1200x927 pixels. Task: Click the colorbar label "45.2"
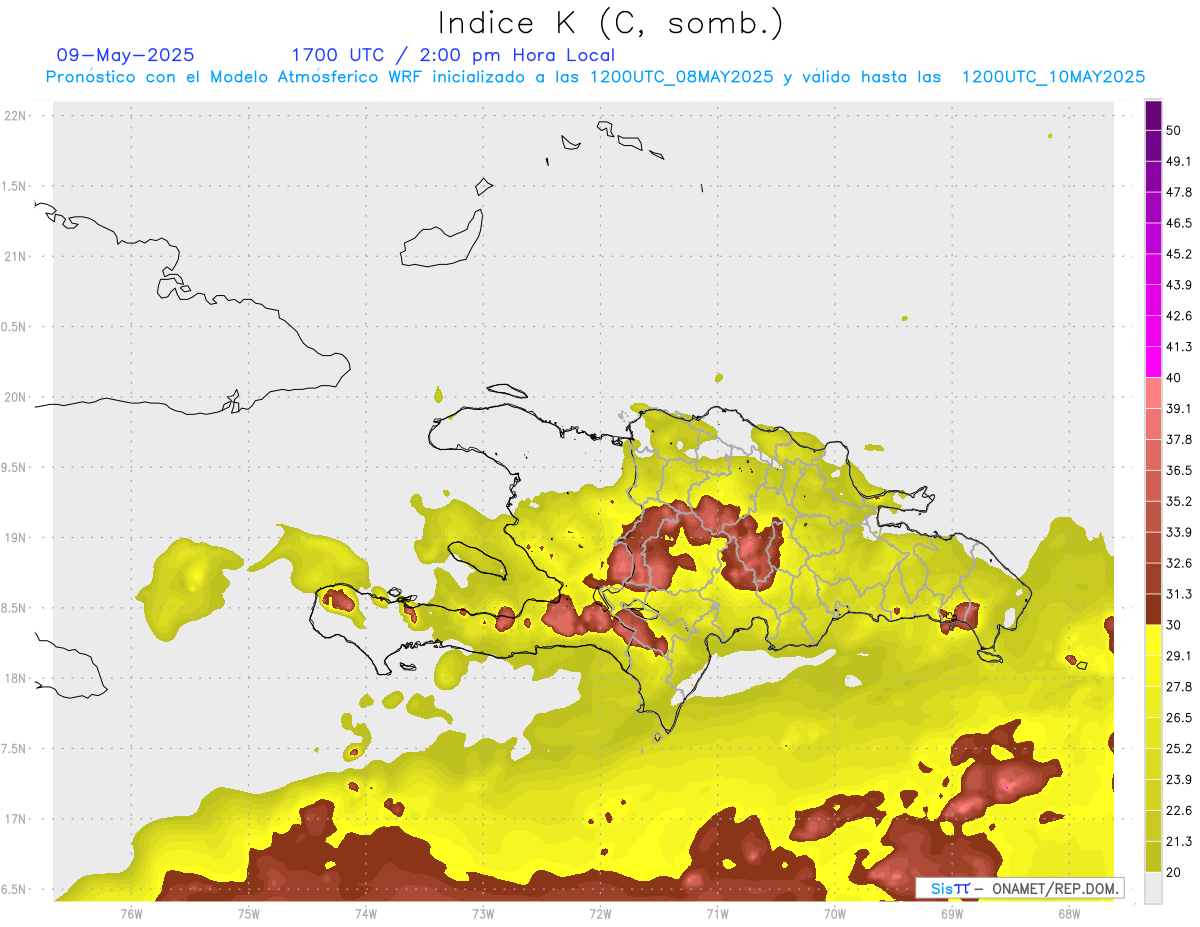1179,254
